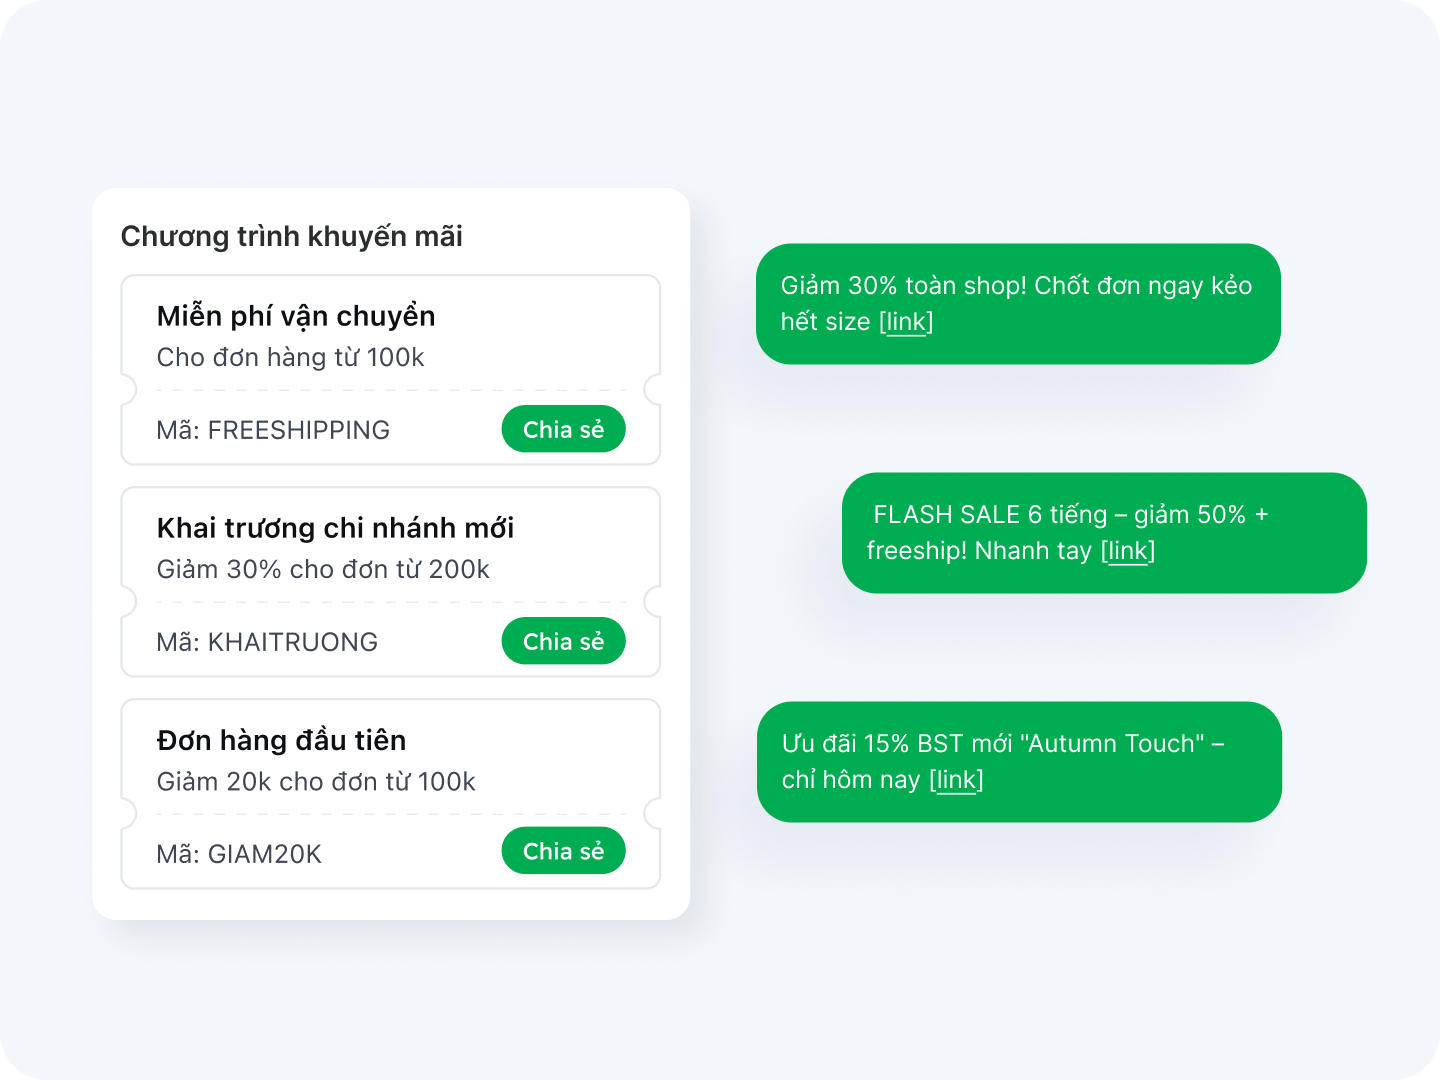This screenshot has height=1080, width=1440.
Task: Click the "Mã: GIAM20K" code text
Action: 239,854
